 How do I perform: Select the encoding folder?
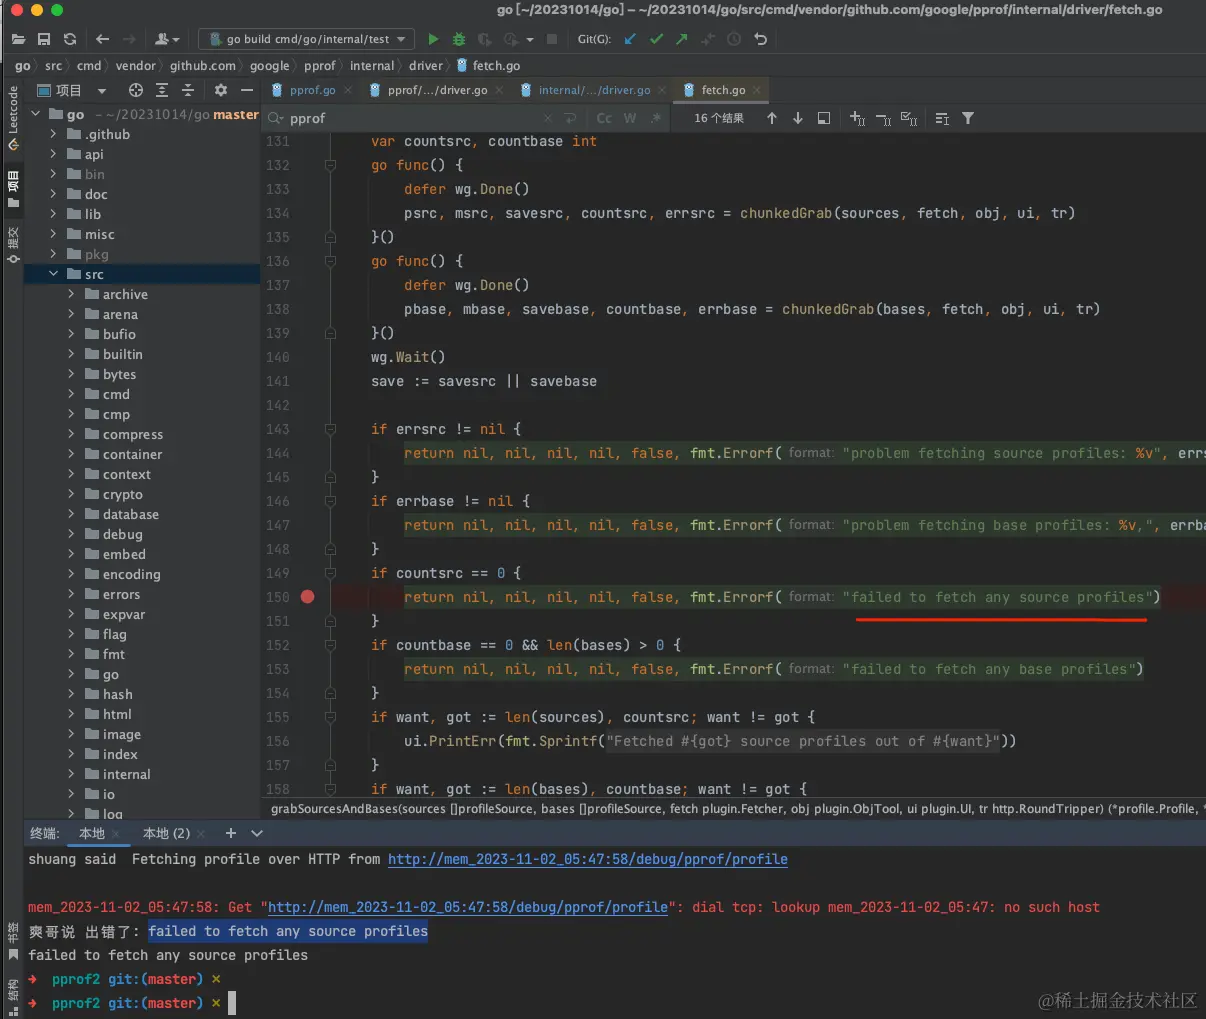pos(131,574)
